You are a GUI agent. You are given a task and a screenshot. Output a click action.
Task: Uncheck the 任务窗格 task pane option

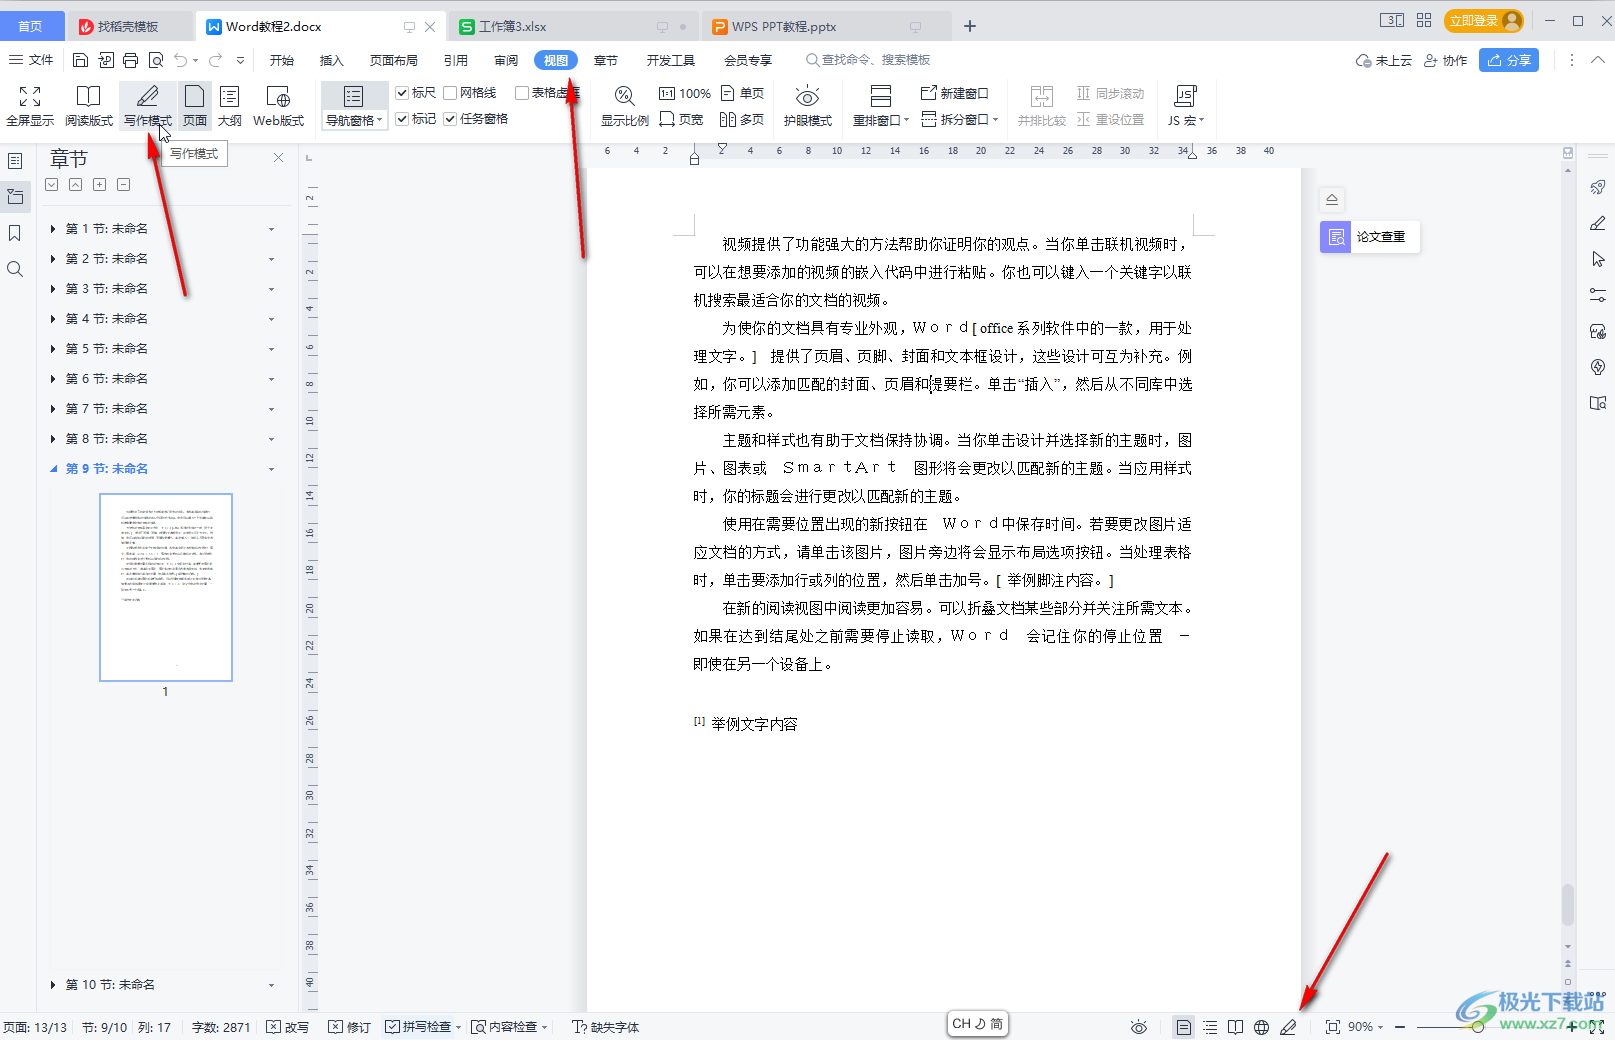pyautogui.click(x=451, y=118)
